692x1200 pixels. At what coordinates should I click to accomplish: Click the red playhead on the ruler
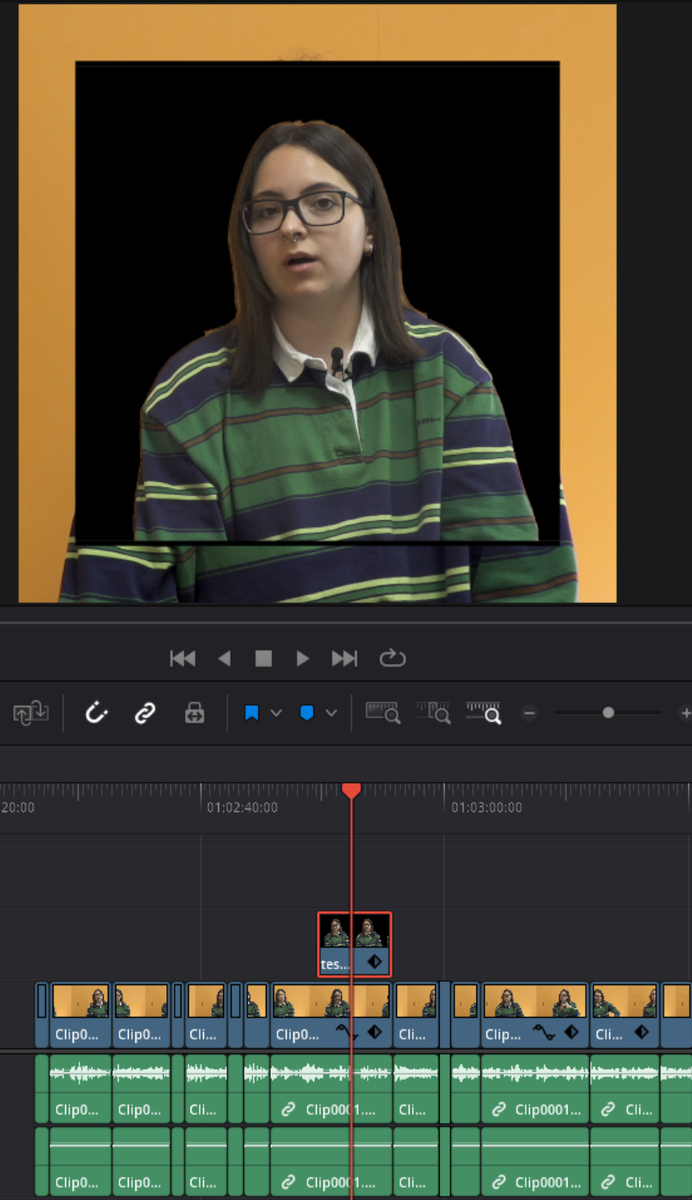[351, 791]
